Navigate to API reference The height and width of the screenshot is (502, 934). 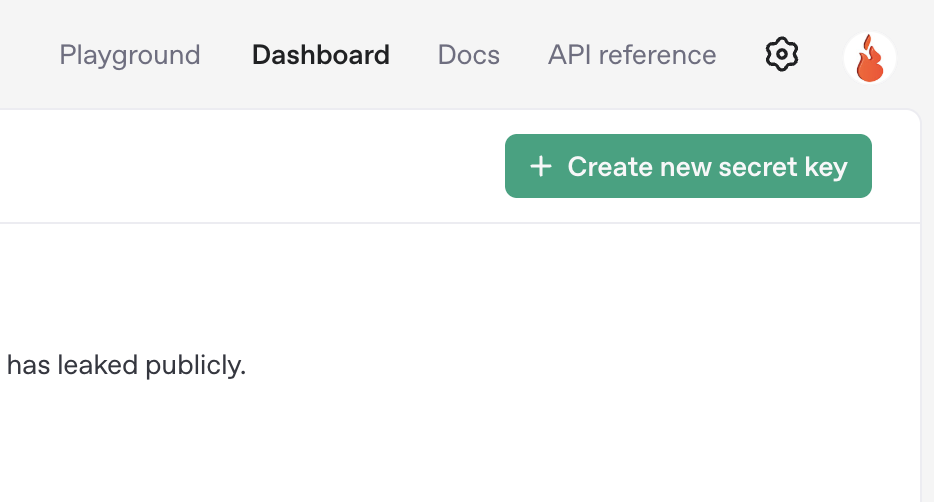(632, 54)
